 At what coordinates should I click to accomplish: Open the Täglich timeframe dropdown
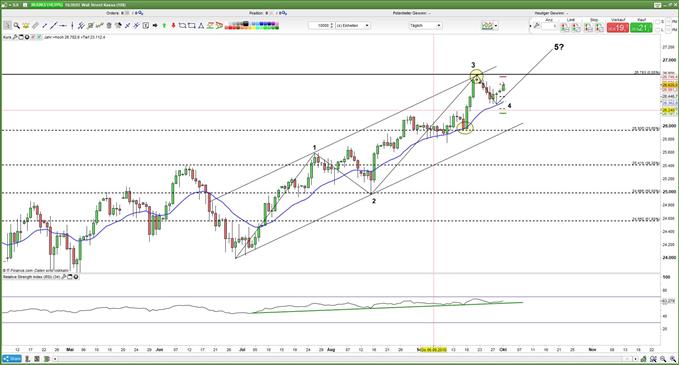426,26
